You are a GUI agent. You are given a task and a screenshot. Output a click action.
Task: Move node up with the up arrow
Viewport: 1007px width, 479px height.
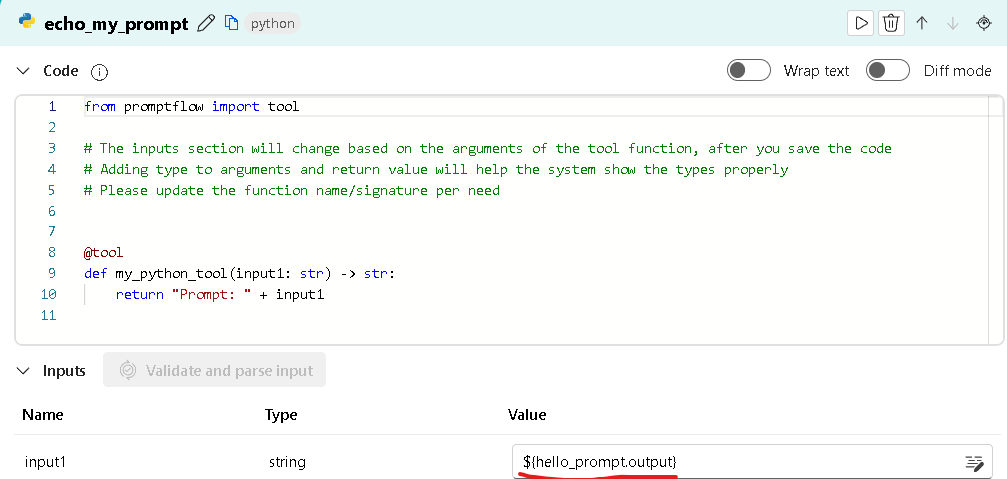[922, 23]
